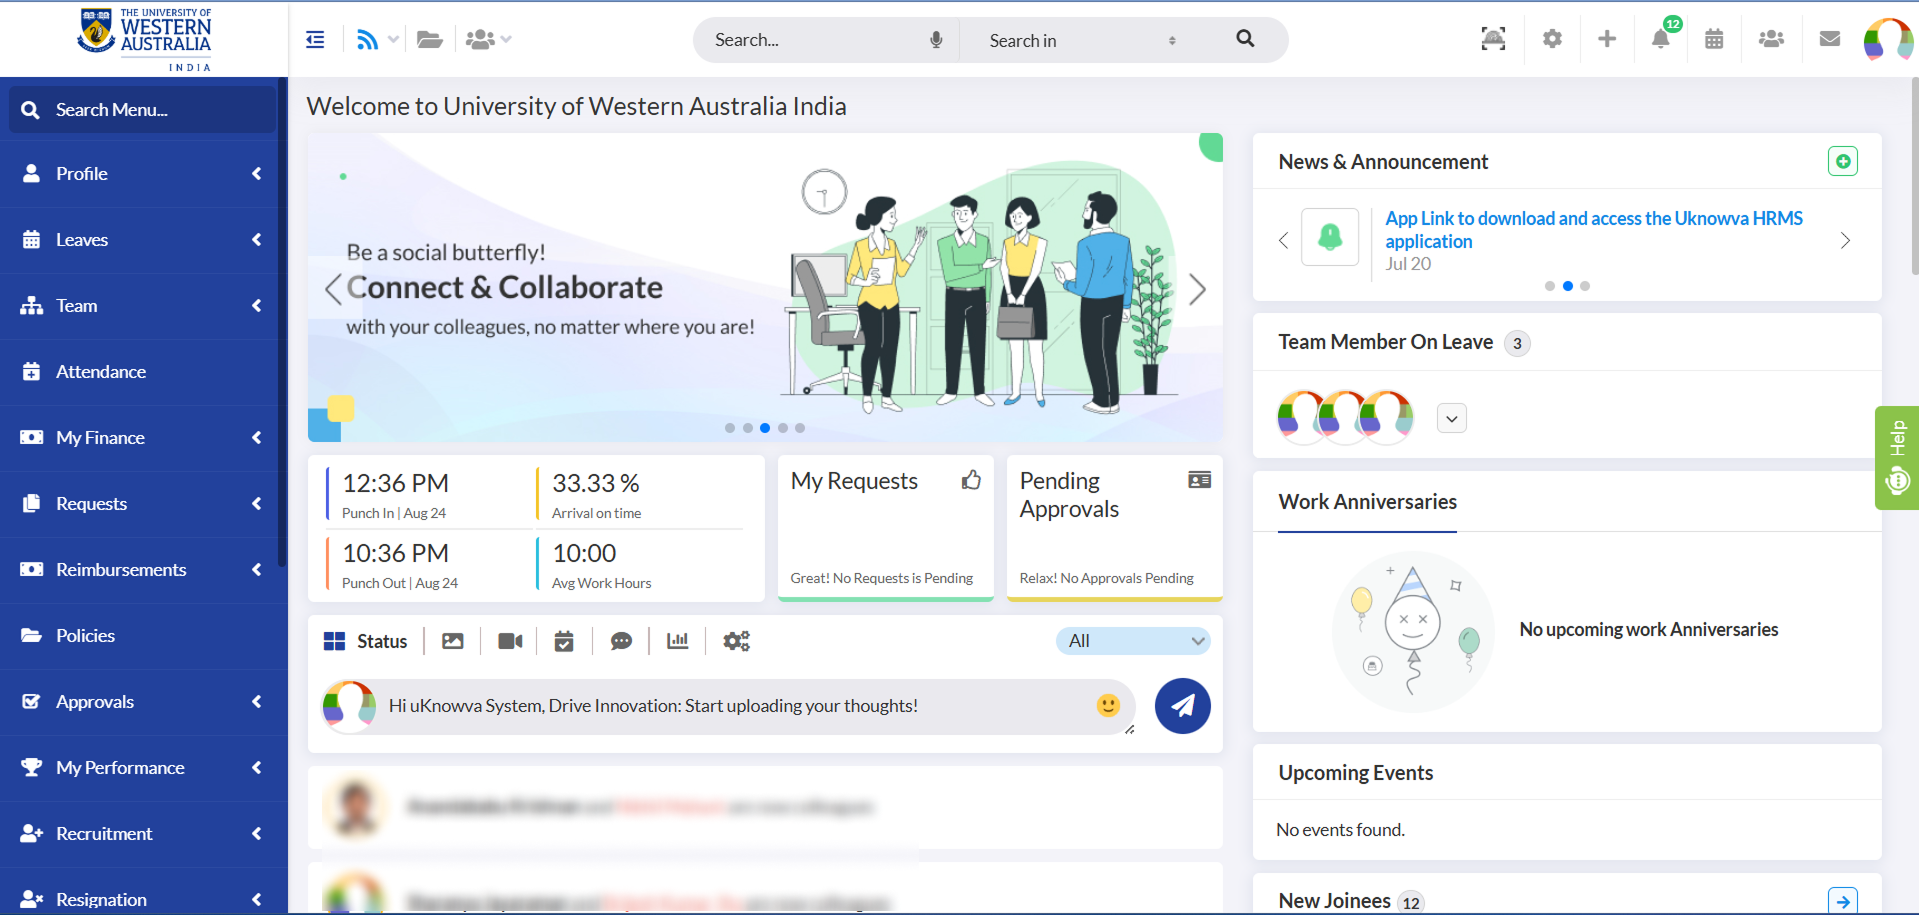The image size is (1919, 915).
Task: Open the user avatar profile menu
Action: 1888,40
